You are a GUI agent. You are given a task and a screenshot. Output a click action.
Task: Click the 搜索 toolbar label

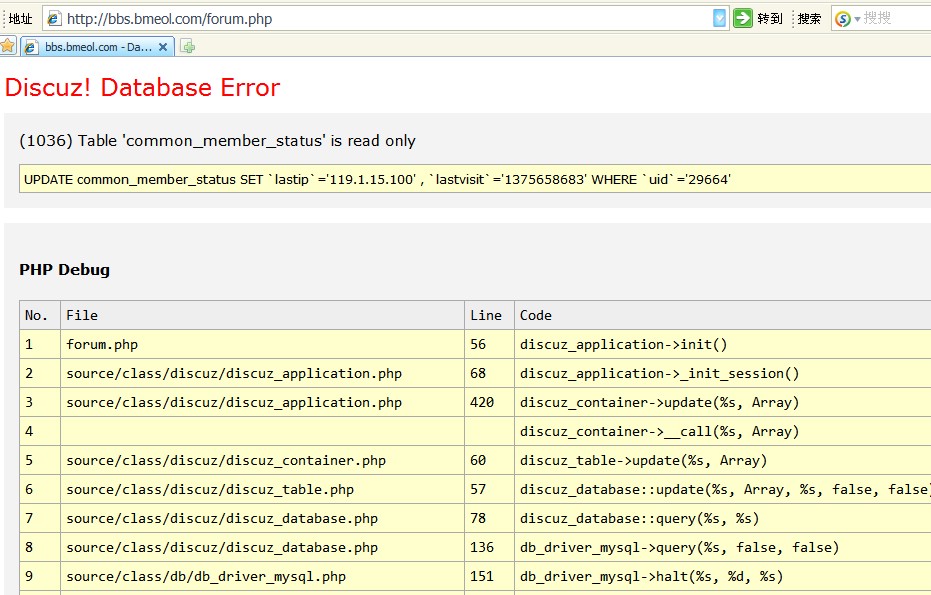tap(809, 19)
